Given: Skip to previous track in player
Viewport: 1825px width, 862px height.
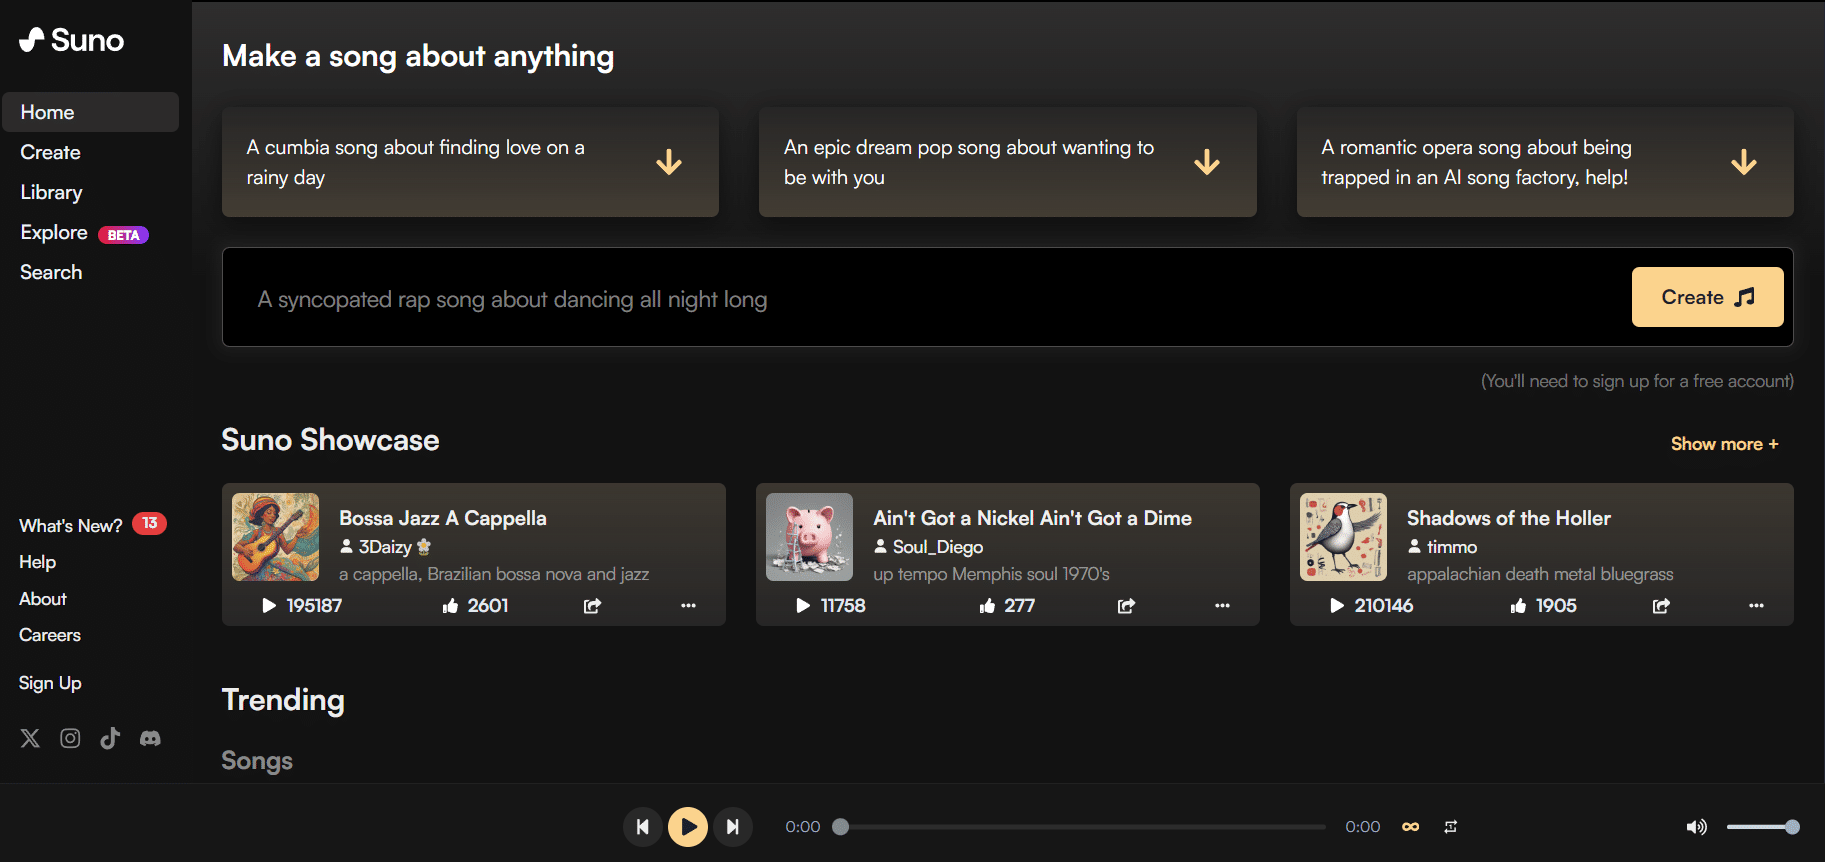Looking at the screenshot, I should click(643, 827).
